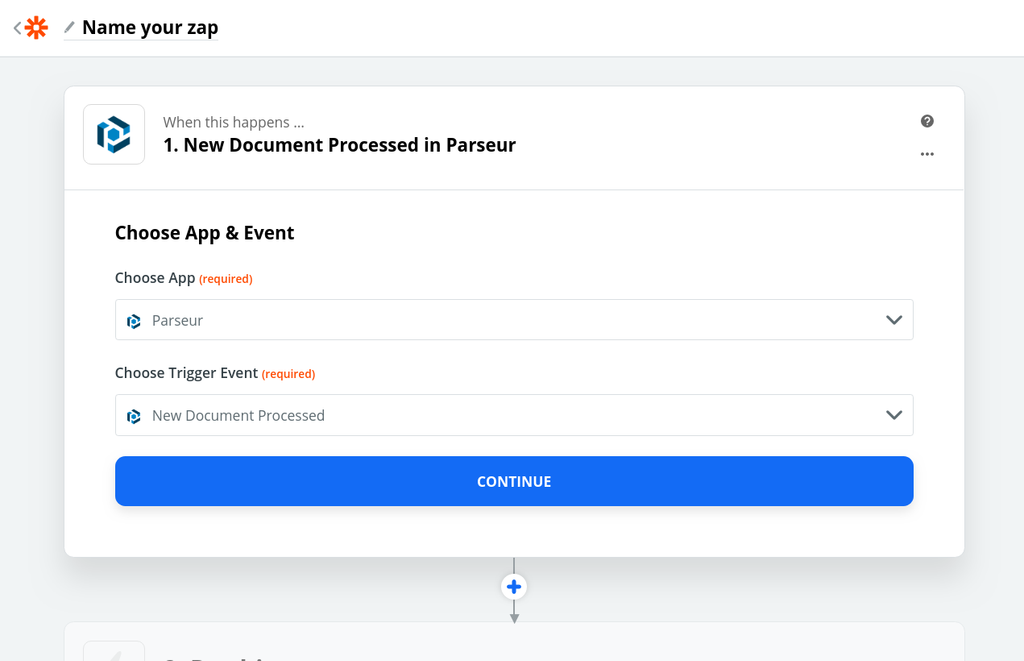Click the Parseur icon inside the Trigger Event field
The width and height of the screenshot is (1024, 661).
click(134, 415)
